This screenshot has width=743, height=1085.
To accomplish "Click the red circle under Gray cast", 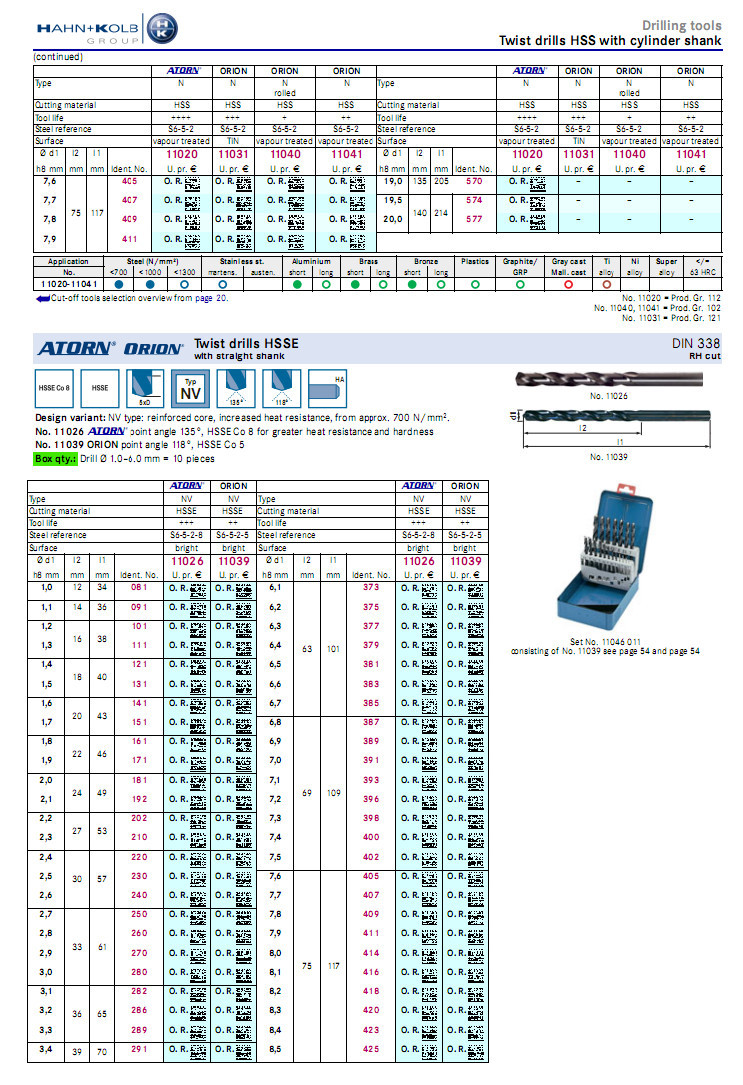I will tap(569, 284).
